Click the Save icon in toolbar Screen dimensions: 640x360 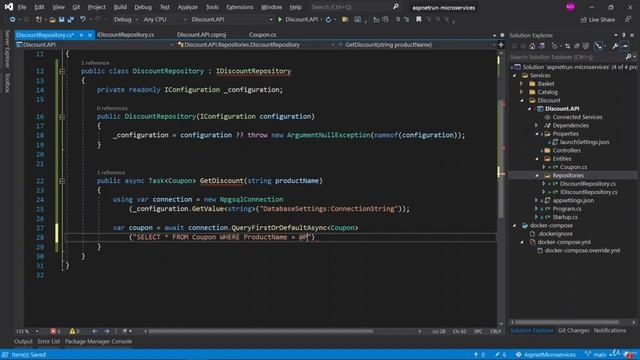62,19
